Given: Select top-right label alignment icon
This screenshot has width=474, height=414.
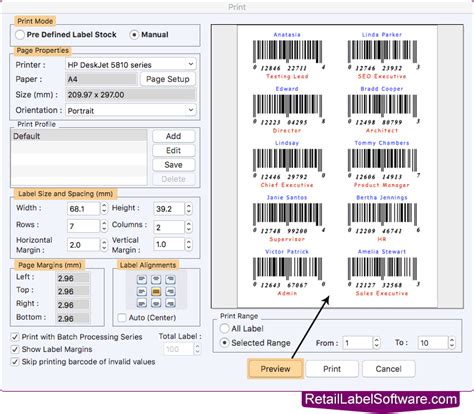Looking at the screenshot, I should pos(170,279).
